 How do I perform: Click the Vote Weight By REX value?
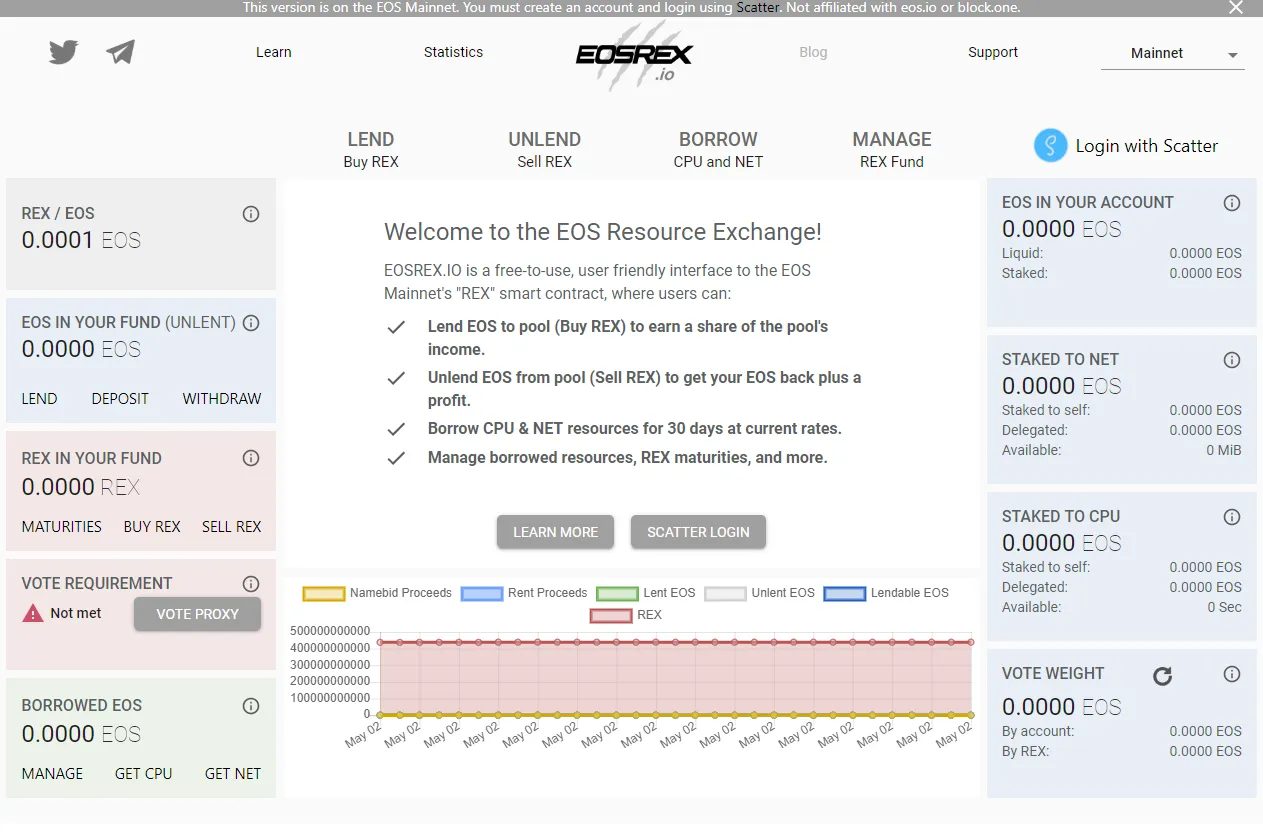coord(1206,751)
